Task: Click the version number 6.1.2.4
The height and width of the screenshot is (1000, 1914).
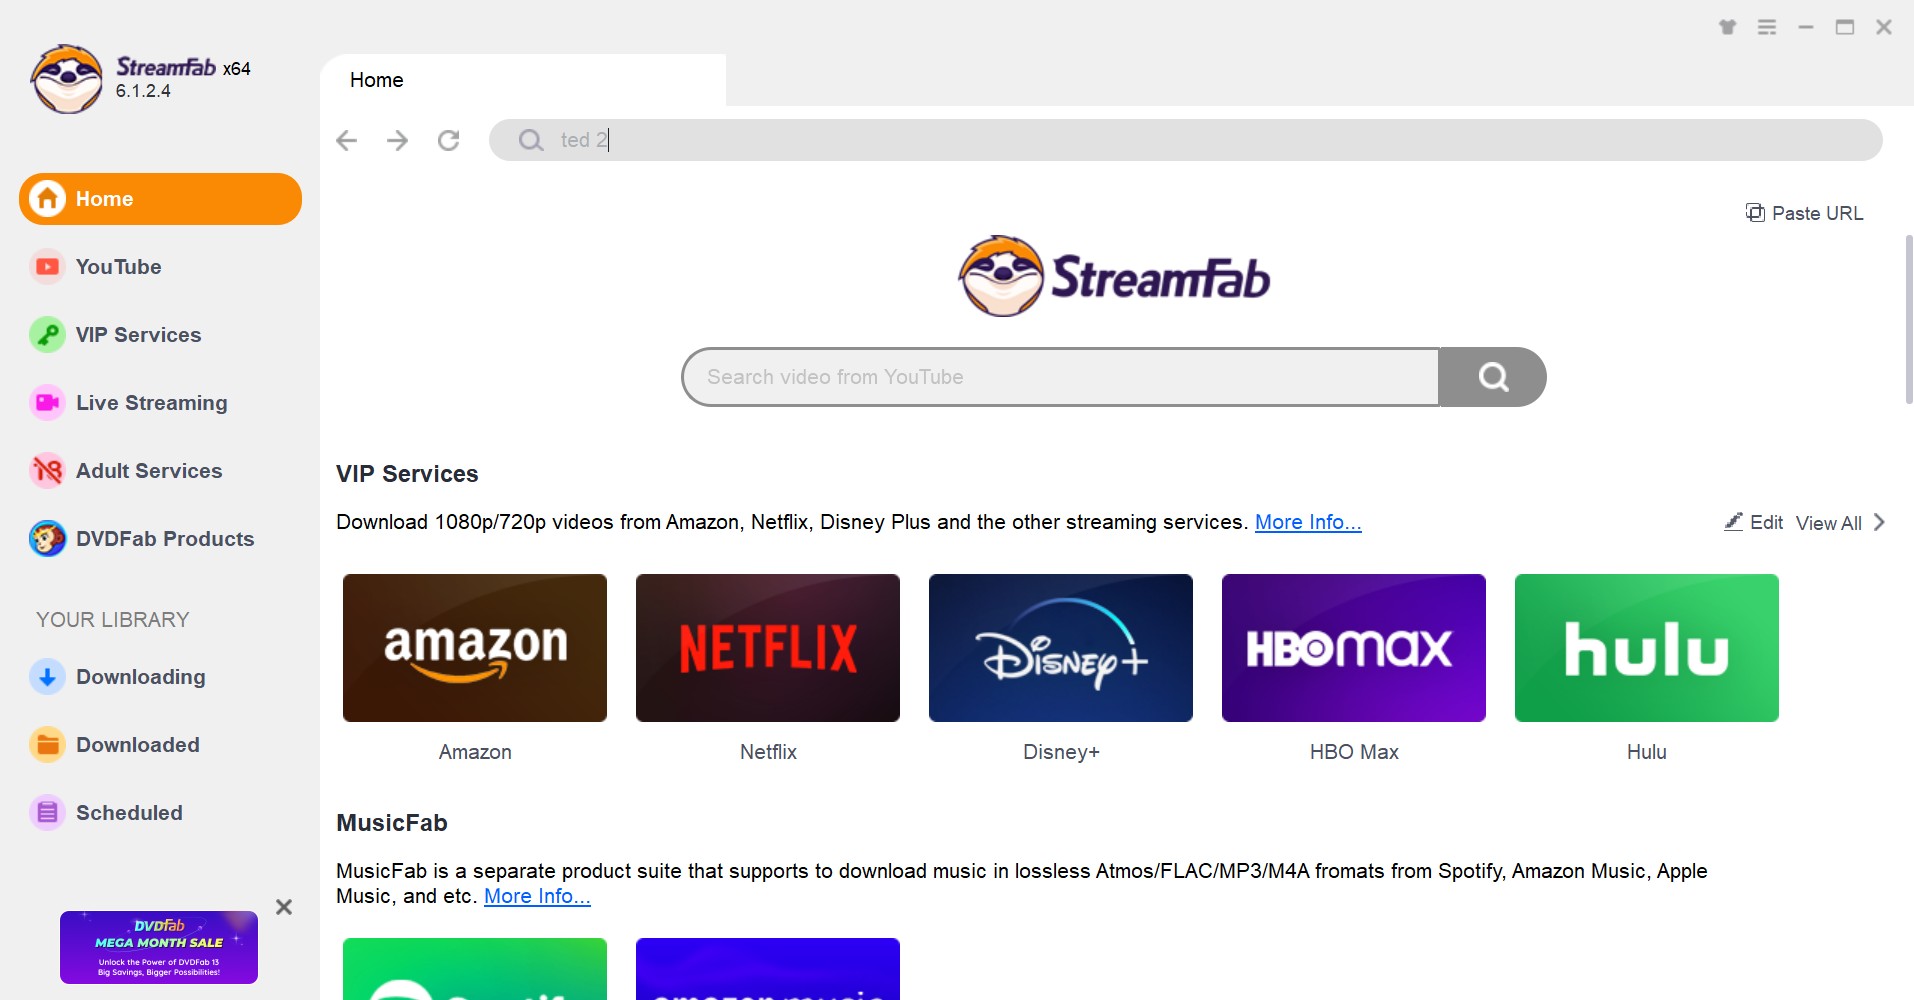Action: tap(143, 91)
